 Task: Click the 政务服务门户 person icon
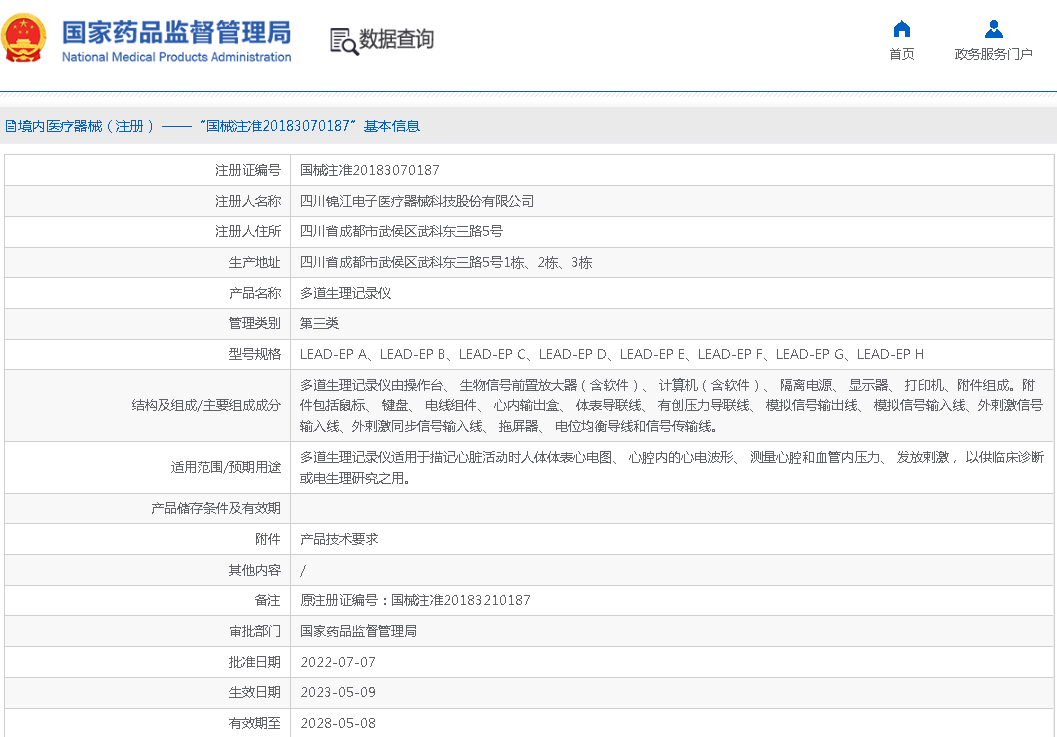click(x=993, y=28)
